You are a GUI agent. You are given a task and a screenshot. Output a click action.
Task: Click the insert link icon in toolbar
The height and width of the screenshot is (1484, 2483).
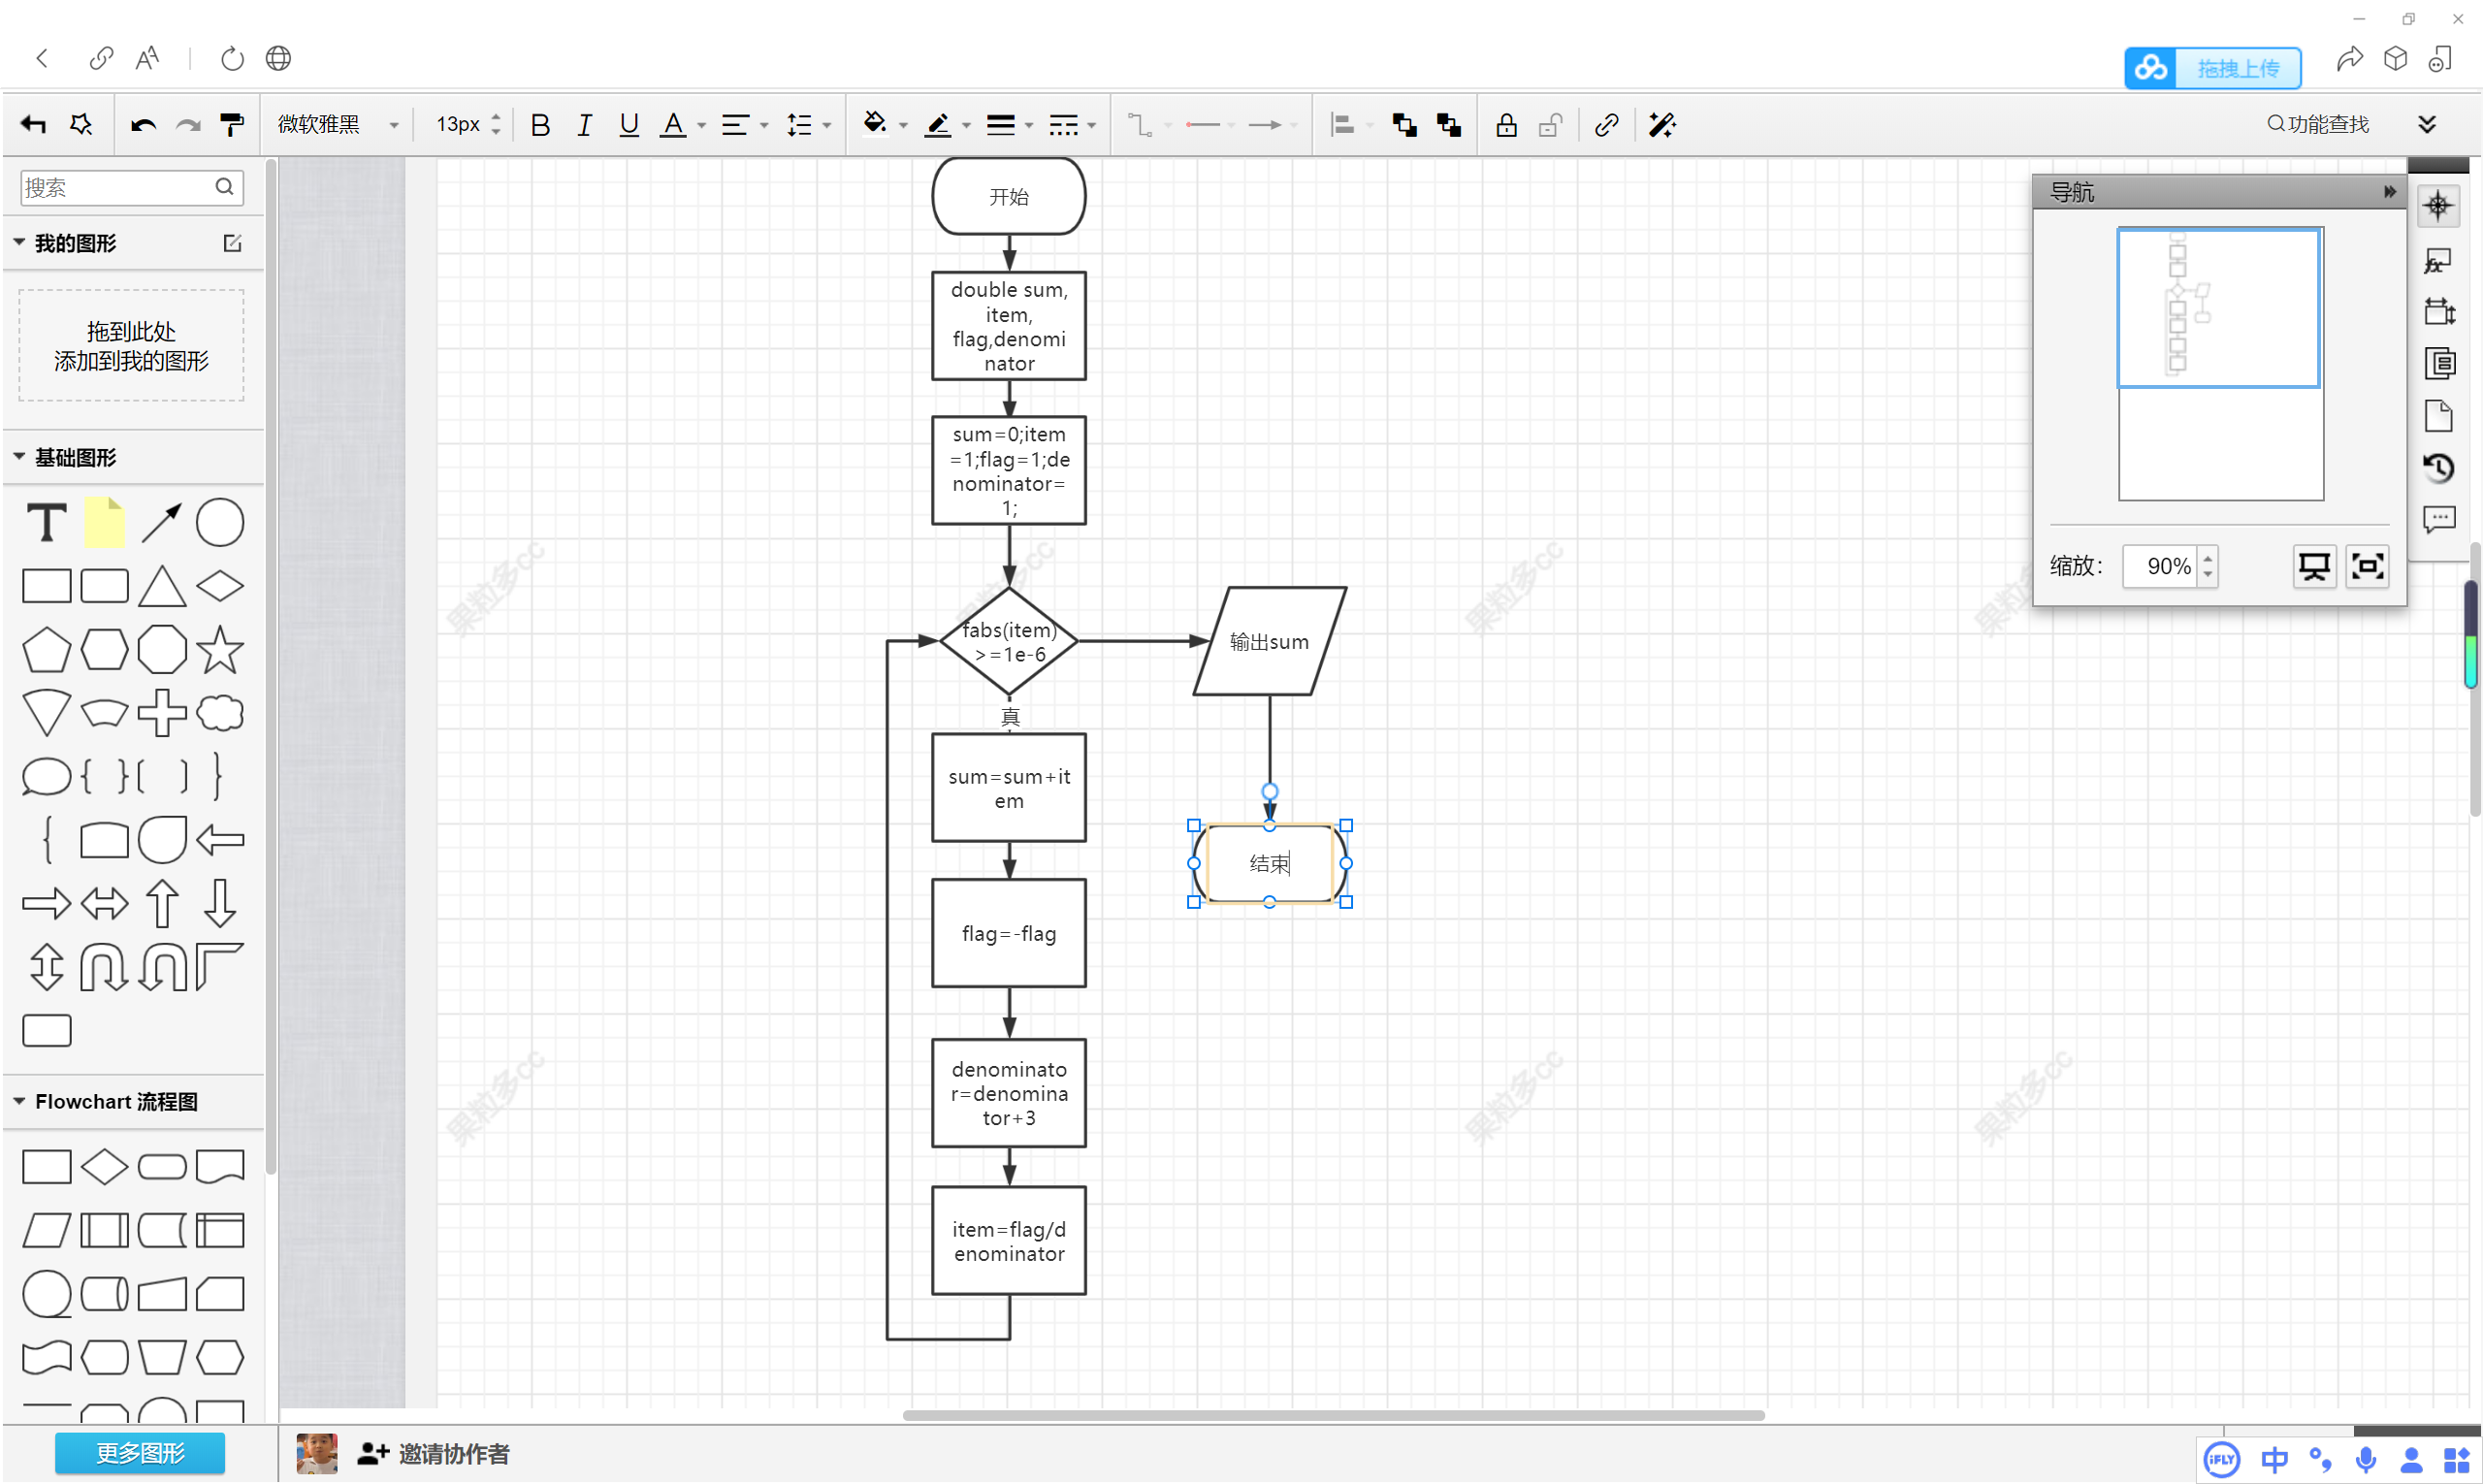[1606, 125]
